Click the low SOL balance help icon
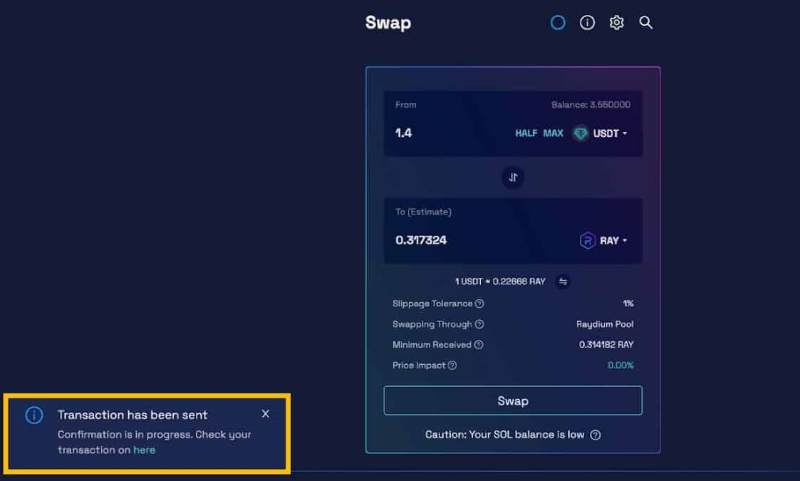800x481 pixels. [596, 435]
